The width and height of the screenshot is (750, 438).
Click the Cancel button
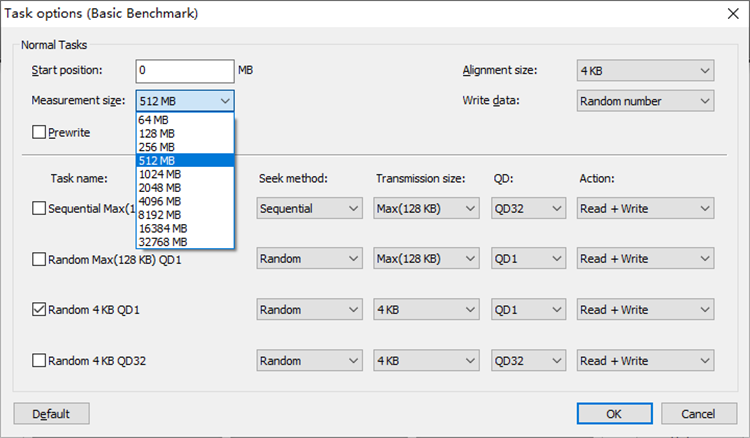point(698,414)
